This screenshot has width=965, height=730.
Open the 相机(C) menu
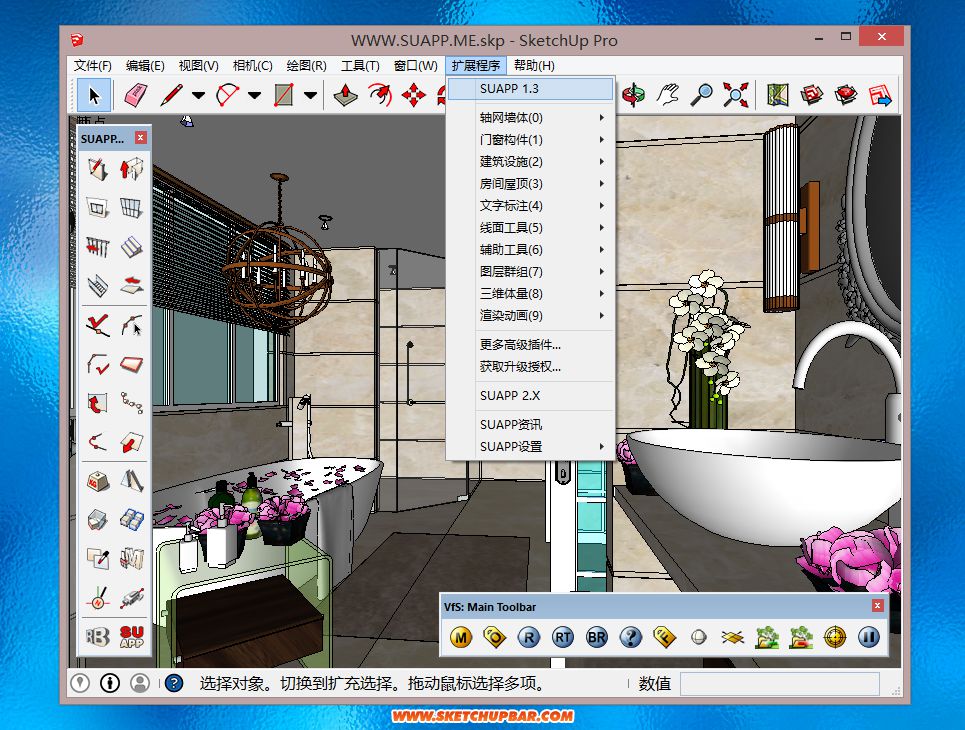coord(252,65)
